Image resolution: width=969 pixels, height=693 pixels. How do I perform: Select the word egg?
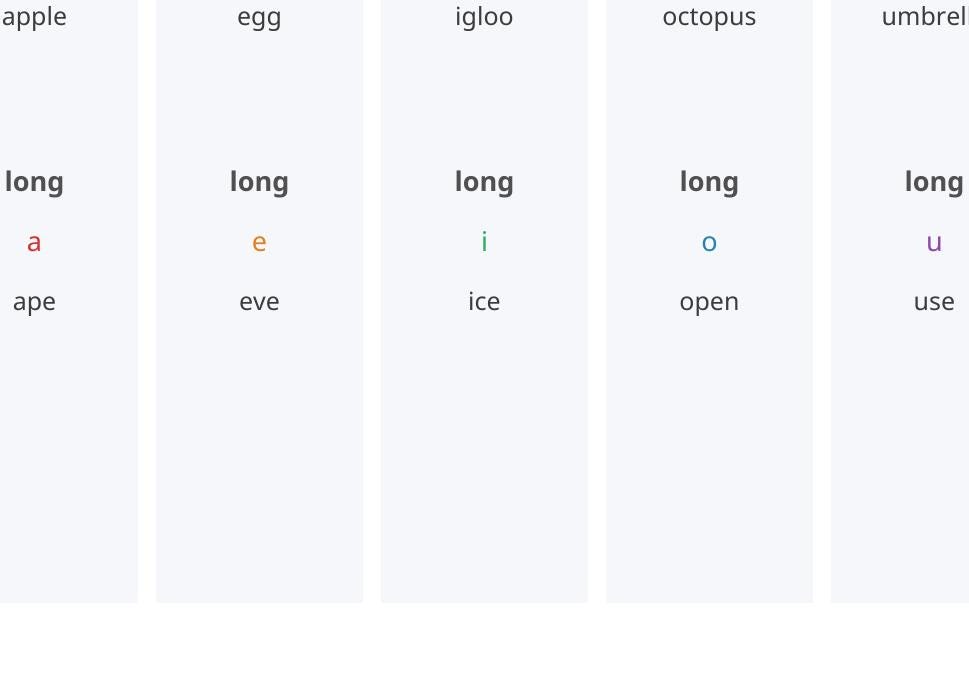pos(259,18)
